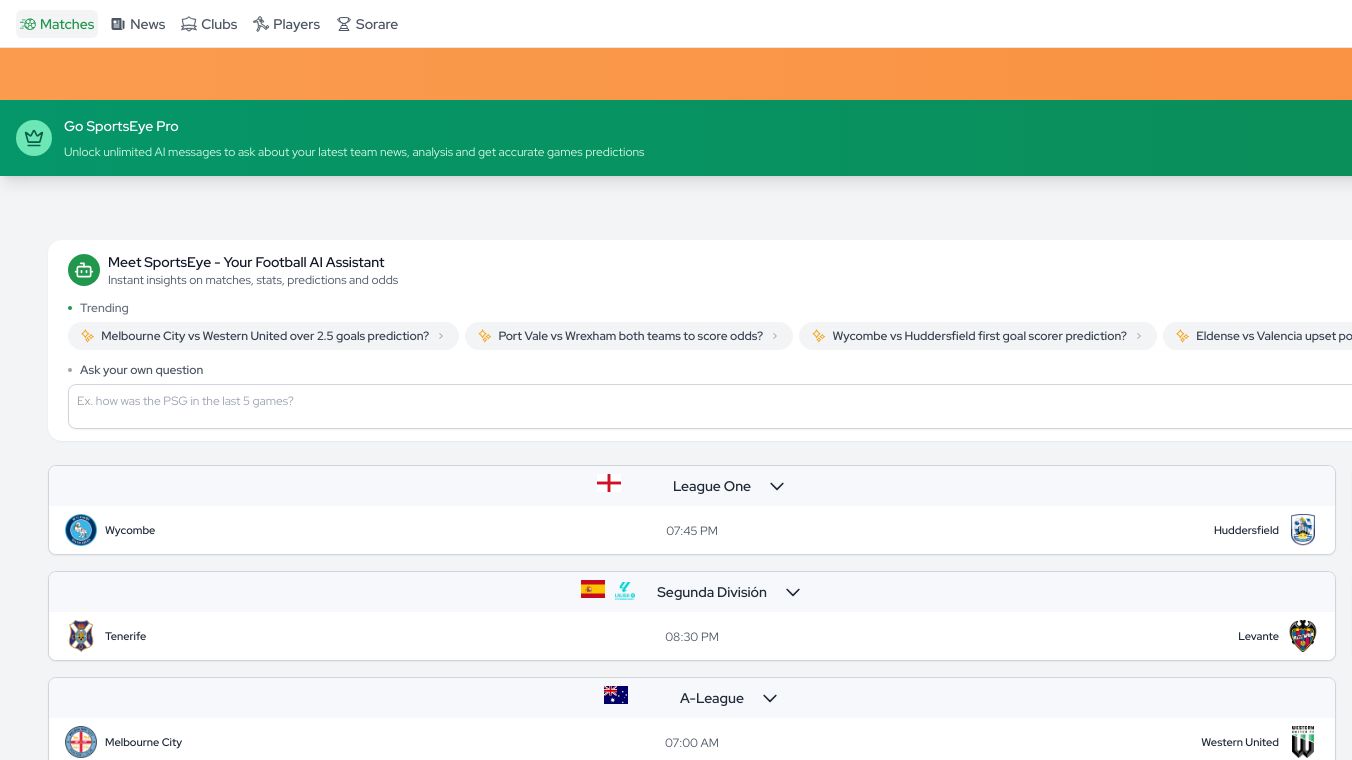Select the Western United team name in A-League row
Image resolution: width=1352 pixels, height=760 pixels.
click(x=1240, y=742)
